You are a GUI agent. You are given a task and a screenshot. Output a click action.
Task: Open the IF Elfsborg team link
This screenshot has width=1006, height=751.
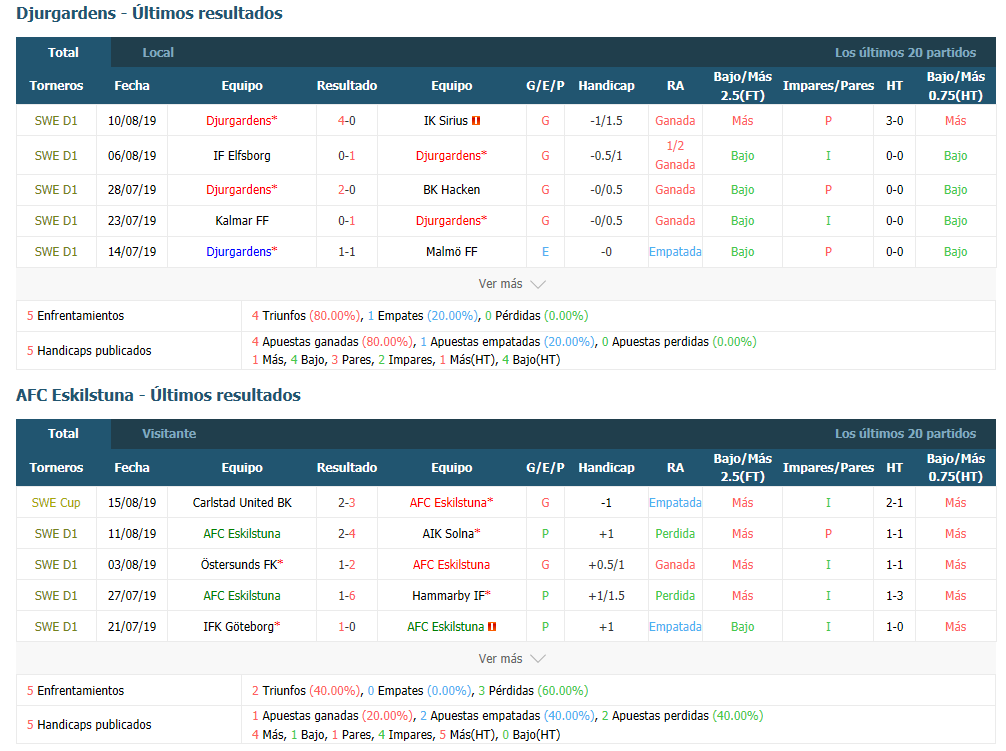click(x=242, y=156)
